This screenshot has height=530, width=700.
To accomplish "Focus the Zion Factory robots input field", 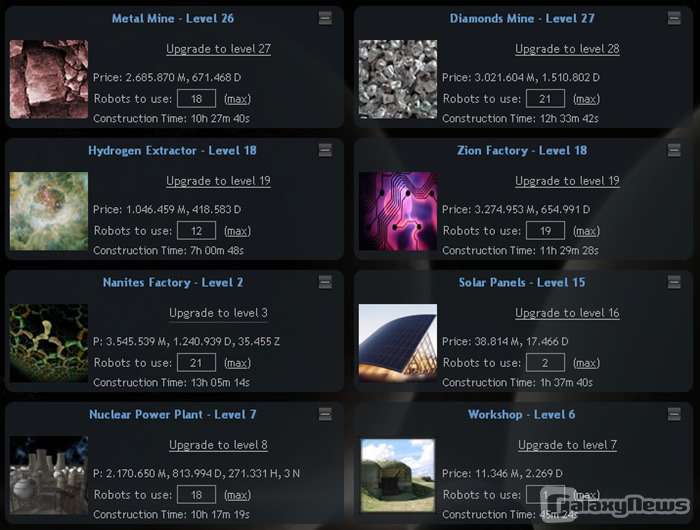I will (x=545, y=231).
